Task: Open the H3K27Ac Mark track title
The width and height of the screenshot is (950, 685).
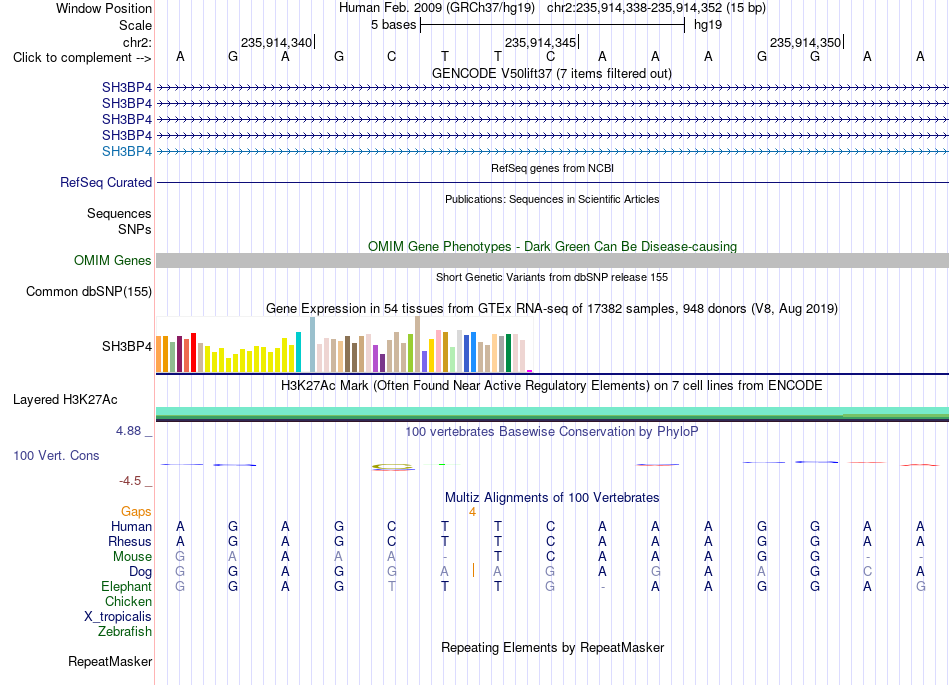Action: (552, 386)
